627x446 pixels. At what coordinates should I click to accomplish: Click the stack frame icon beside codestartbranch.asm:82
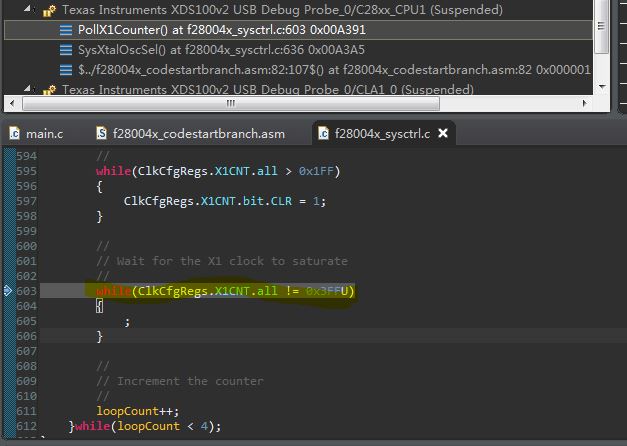pyautogui.click(x=66, y=70)
